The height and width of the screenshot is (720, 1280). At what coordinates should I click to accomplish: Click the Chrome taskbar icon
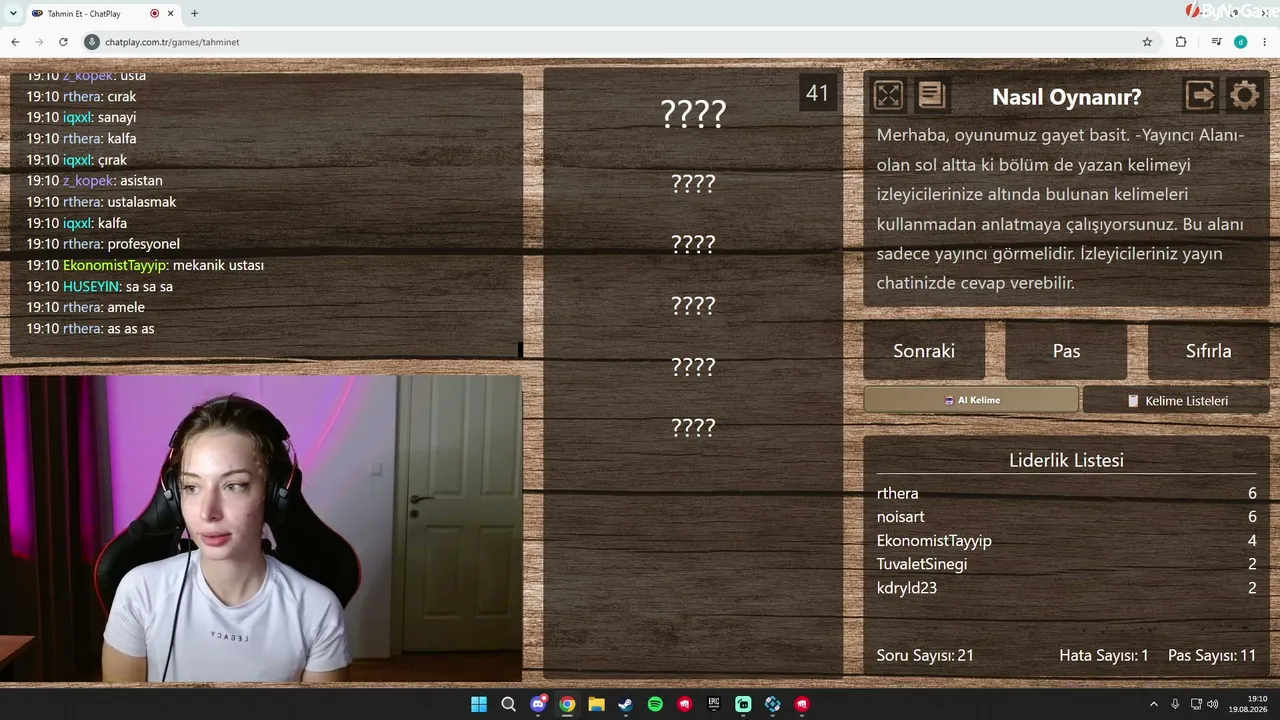pos(567,704)
